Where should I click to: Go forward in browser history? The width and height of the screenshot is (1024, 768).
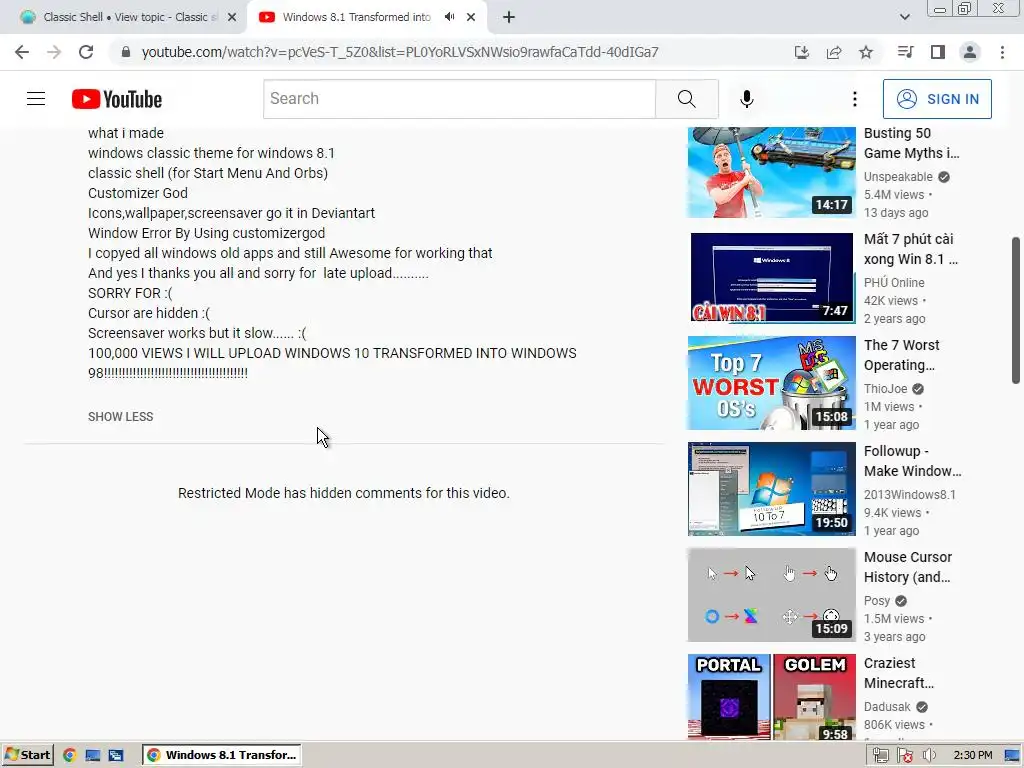tap(54, 52)
